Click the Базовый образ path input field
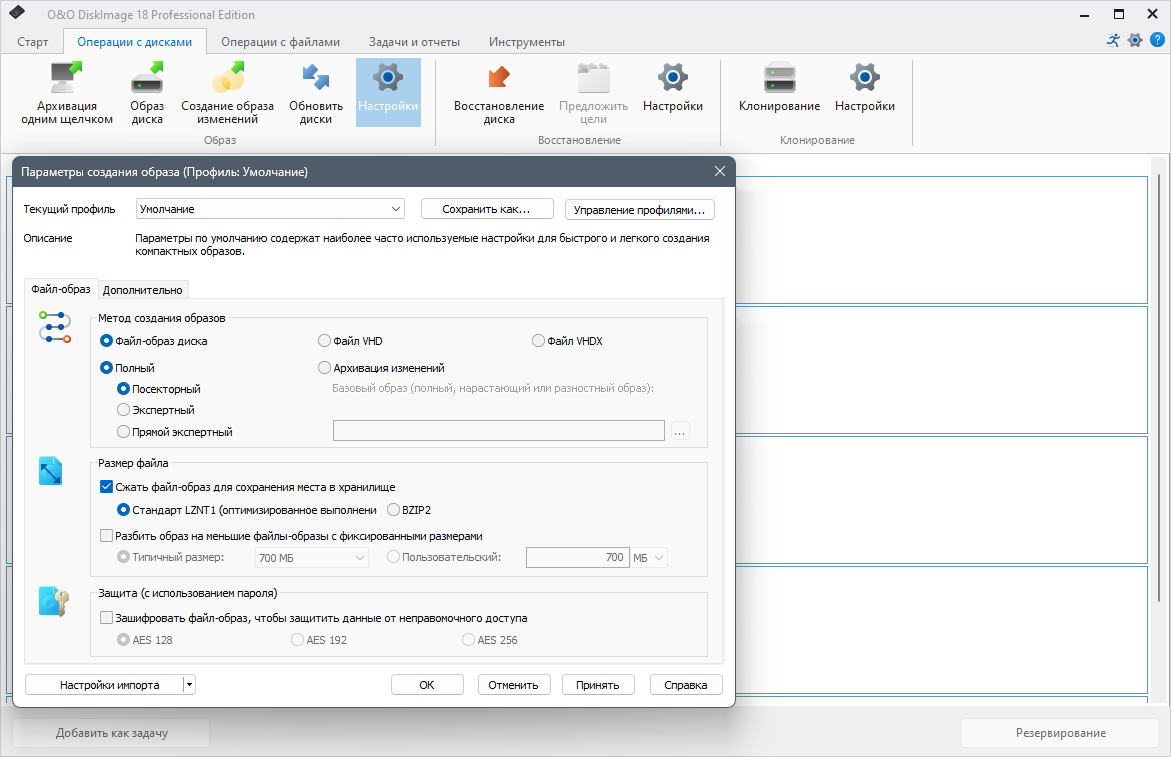 pos(498,431)
